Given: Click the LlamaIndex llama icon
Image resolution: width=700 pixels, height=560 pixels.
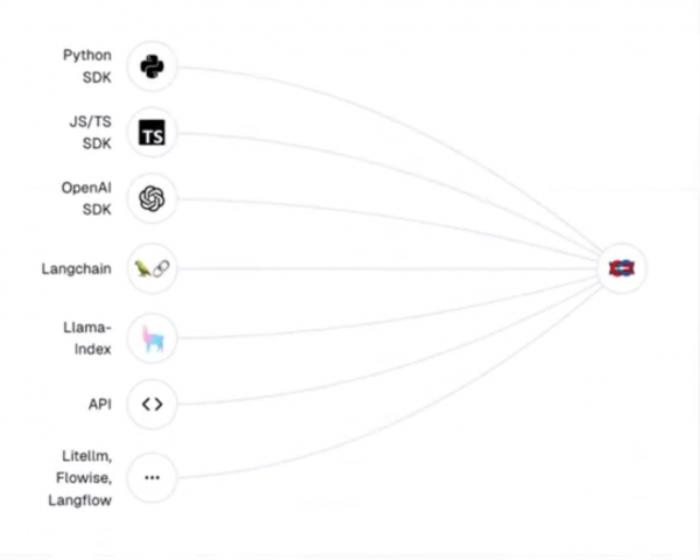Looking at the screenshot, I should point(153,338).
